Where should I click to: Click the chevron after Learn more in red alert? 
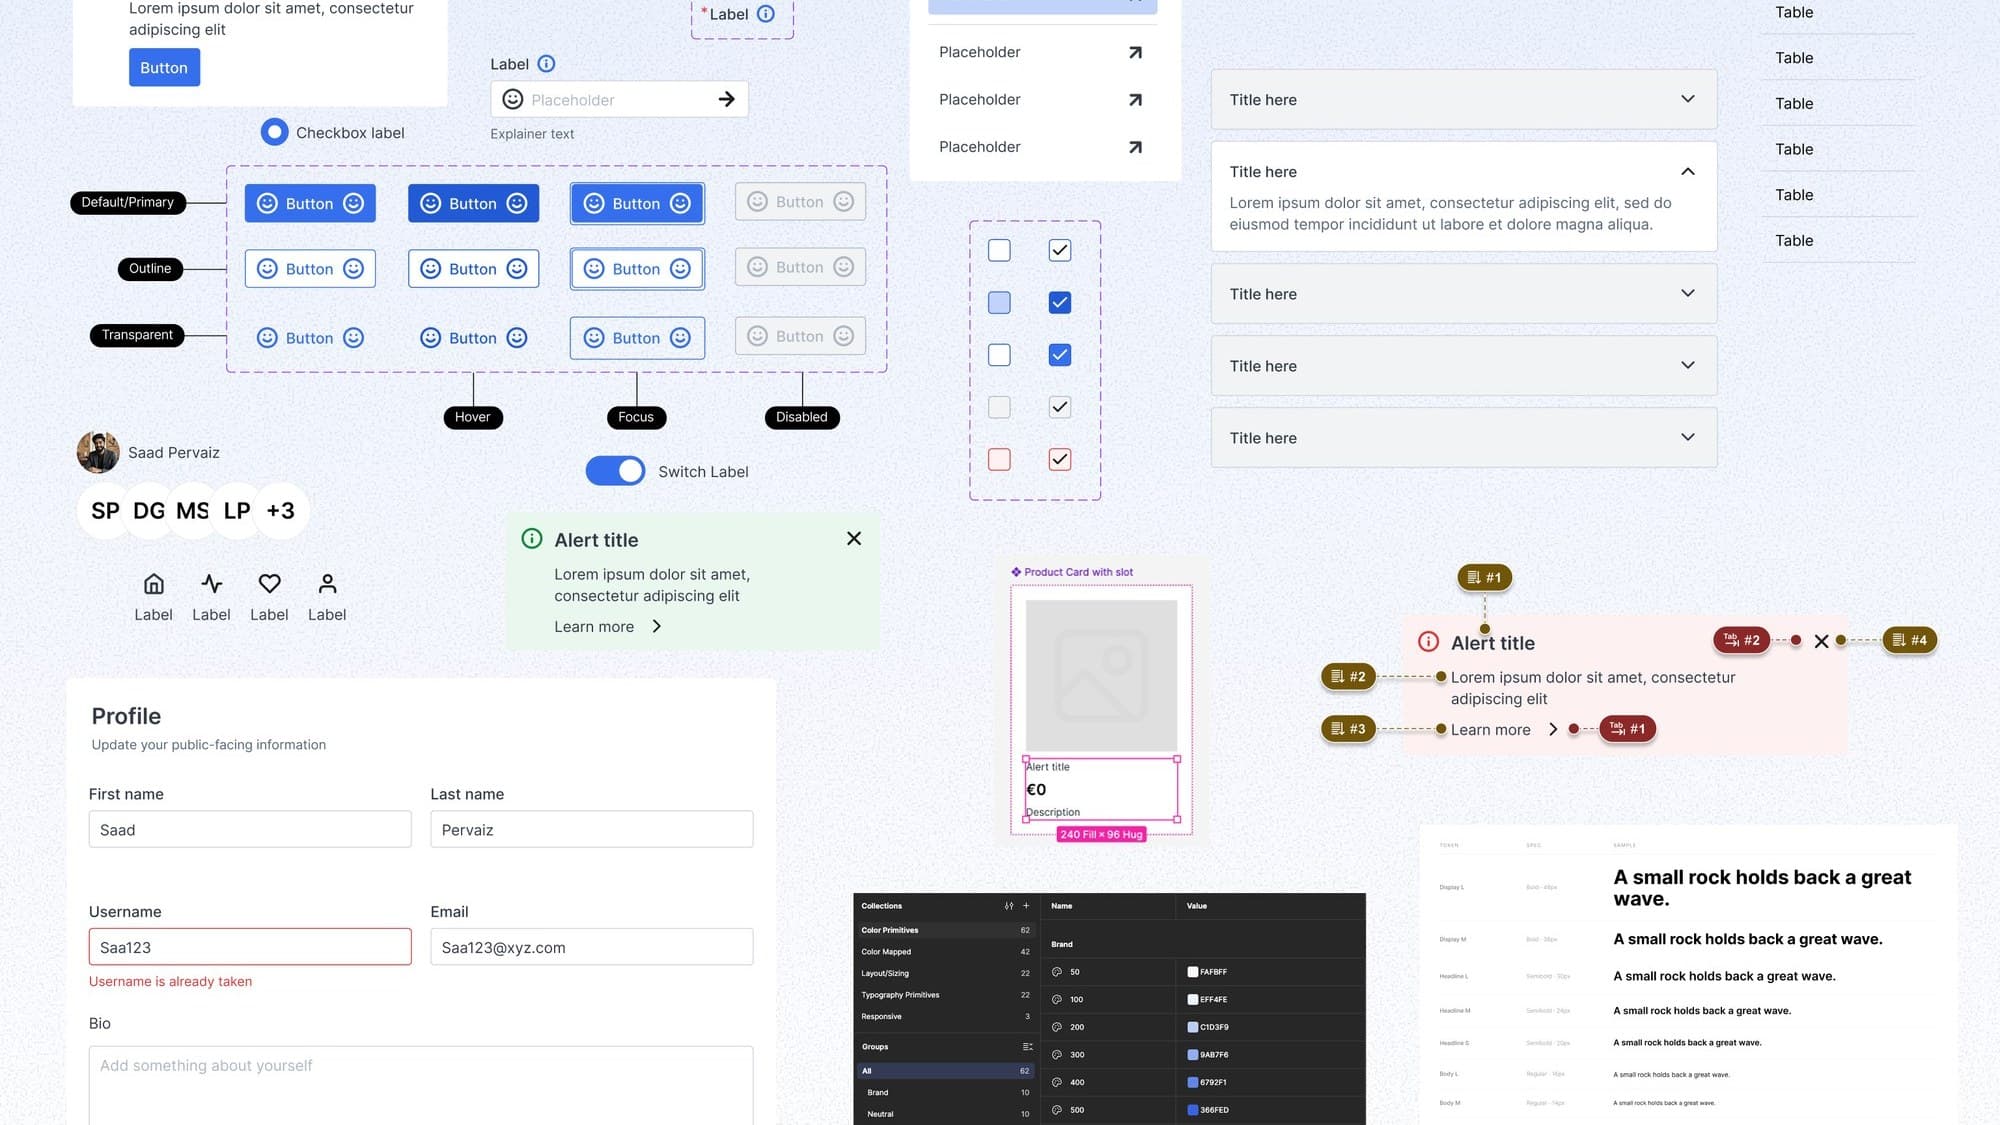click(1553, 729)
